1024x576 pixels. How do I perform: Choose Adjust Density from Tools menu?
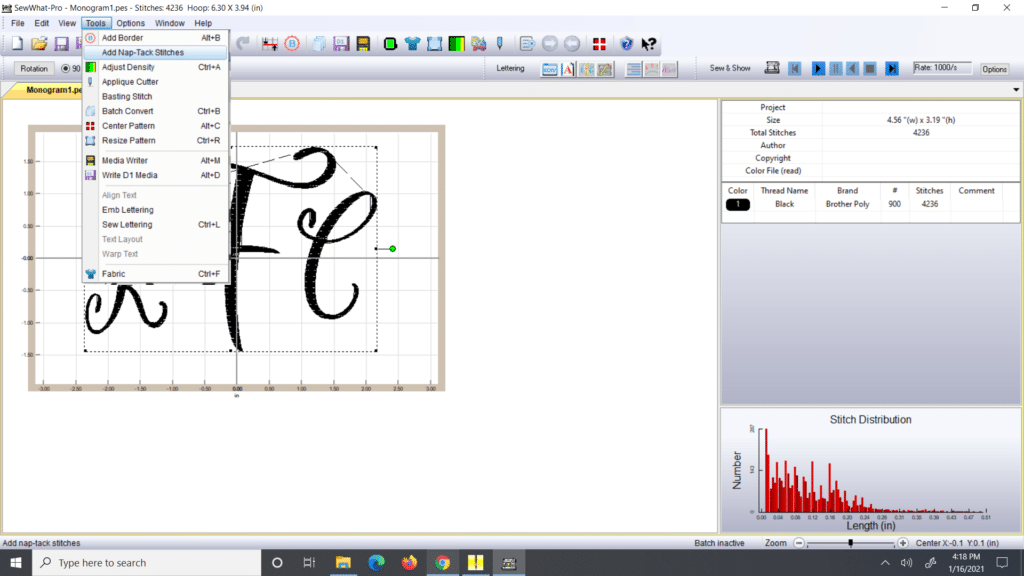[155, 67]
